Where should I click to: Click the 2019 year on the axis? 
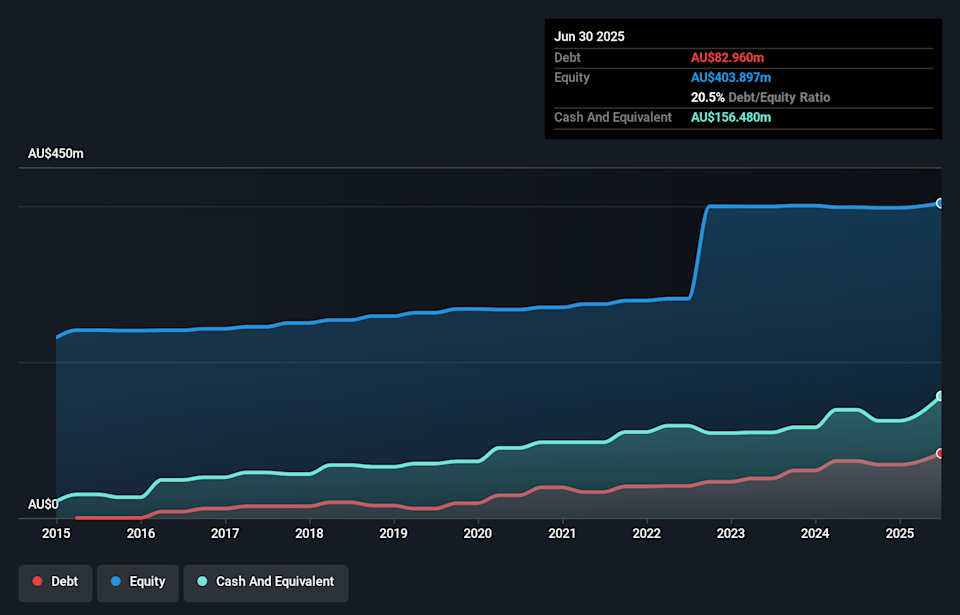pos(394,533)
